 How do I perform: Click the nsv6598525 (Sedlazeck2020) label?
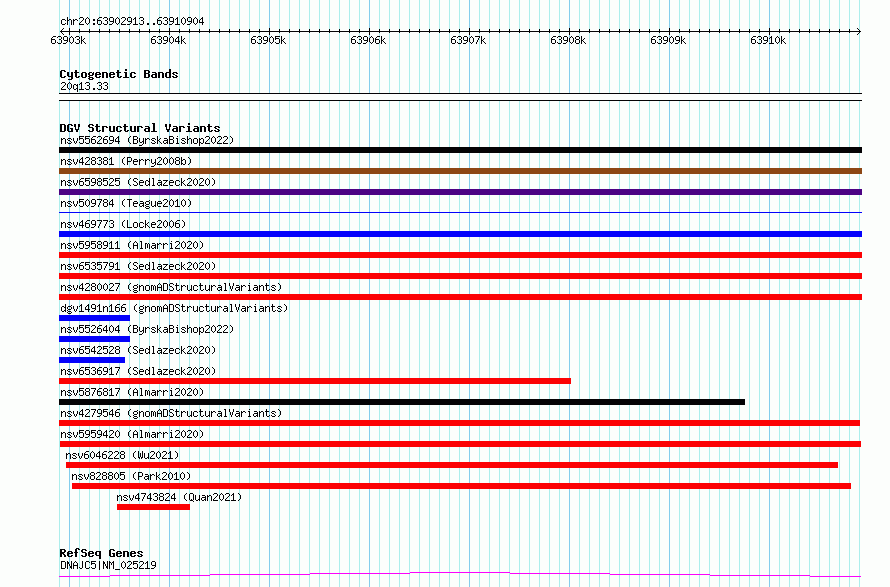[138, 182]
